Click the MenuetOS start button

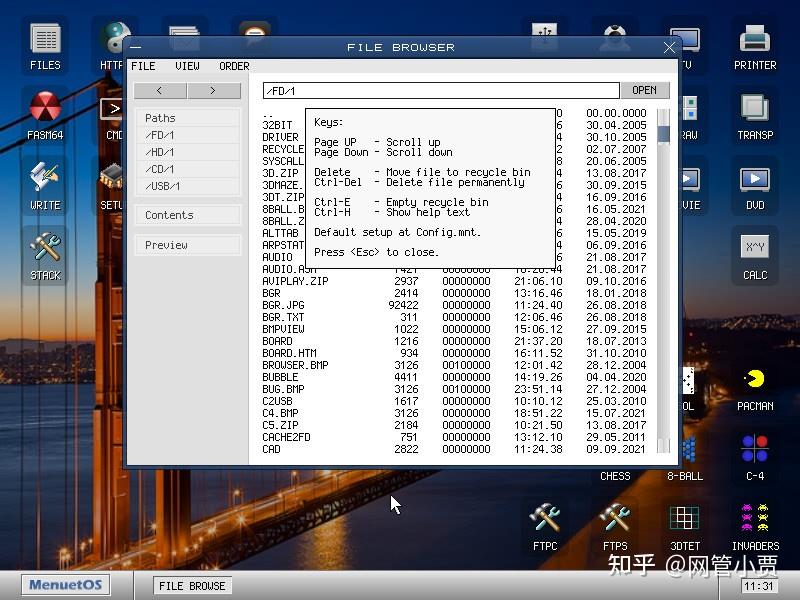click(64, 585)
